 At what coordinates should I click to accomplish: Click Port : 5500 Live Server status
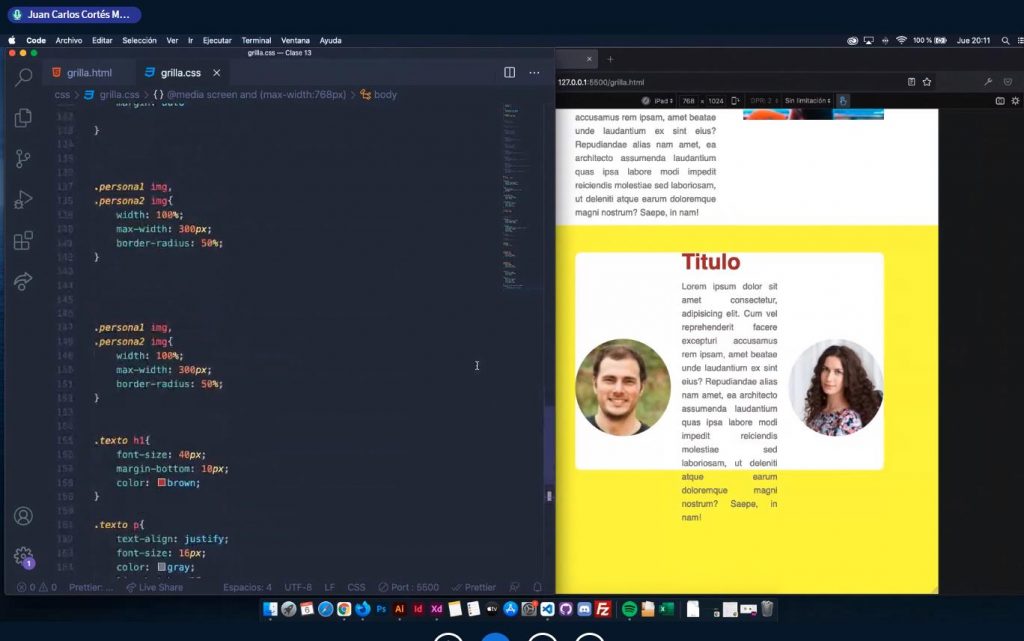409,587
